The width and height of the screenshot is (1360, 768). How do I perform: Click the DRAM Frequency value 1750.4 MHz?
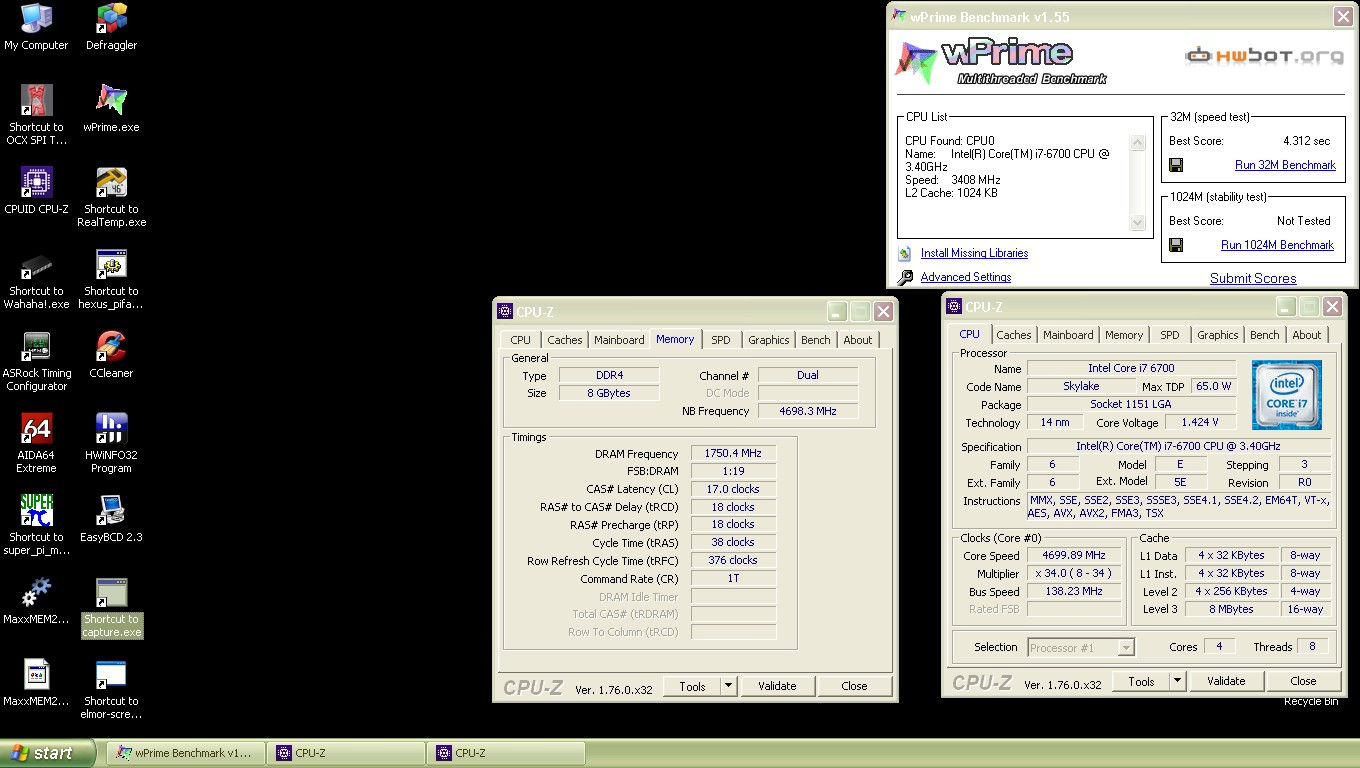click(733, 454)
